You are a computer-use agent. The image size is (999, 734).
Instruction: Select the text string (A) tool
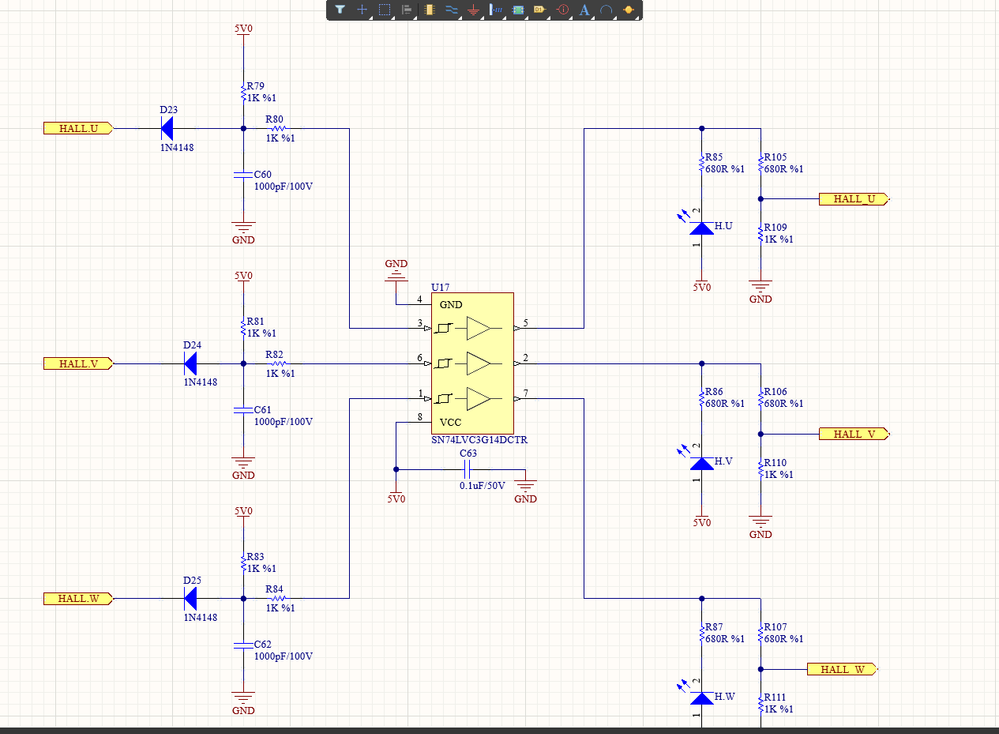pos(584,10)
